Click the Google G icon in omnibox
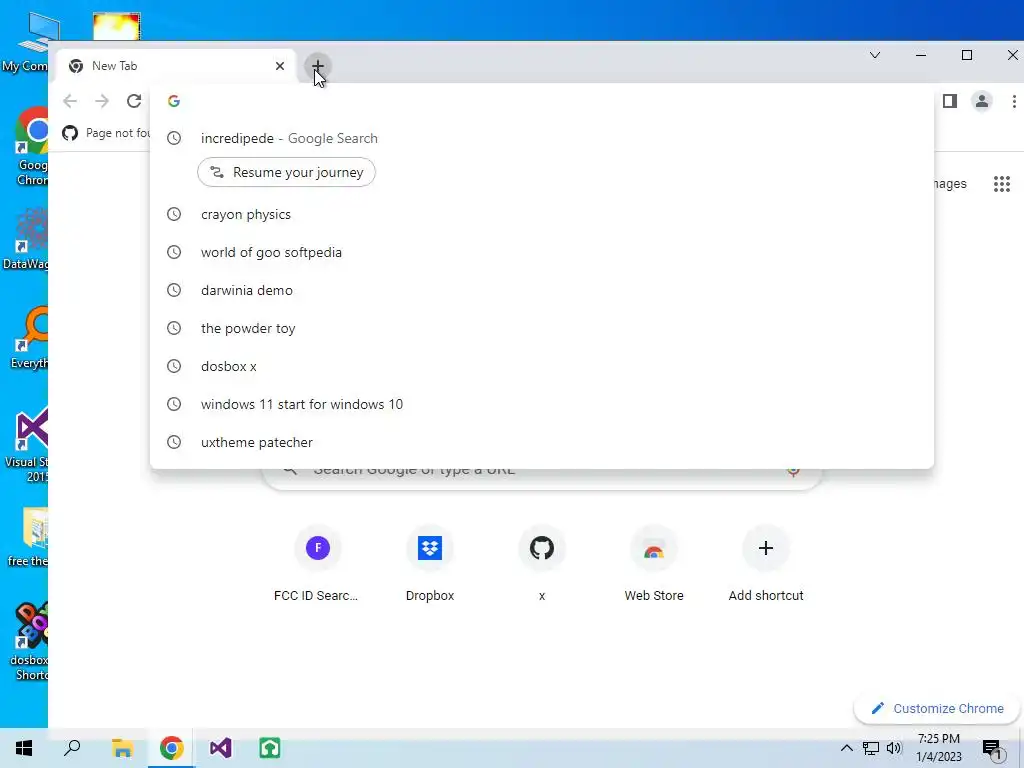1024x768 pixels. [x=174, y=101]
